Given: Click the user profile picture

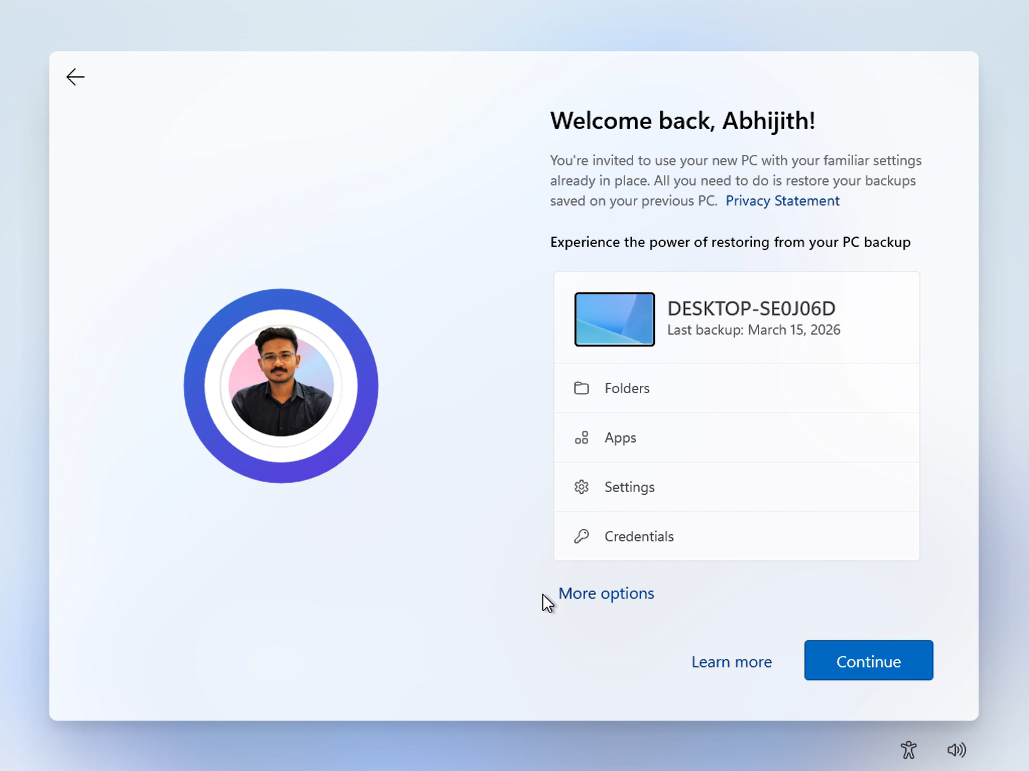Looking at the screenshot, I should (281, 385).
